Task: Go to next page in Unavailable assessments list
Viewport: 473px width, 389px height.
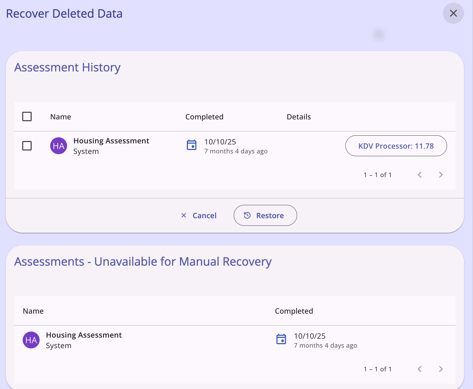Action: pos(441,369)
